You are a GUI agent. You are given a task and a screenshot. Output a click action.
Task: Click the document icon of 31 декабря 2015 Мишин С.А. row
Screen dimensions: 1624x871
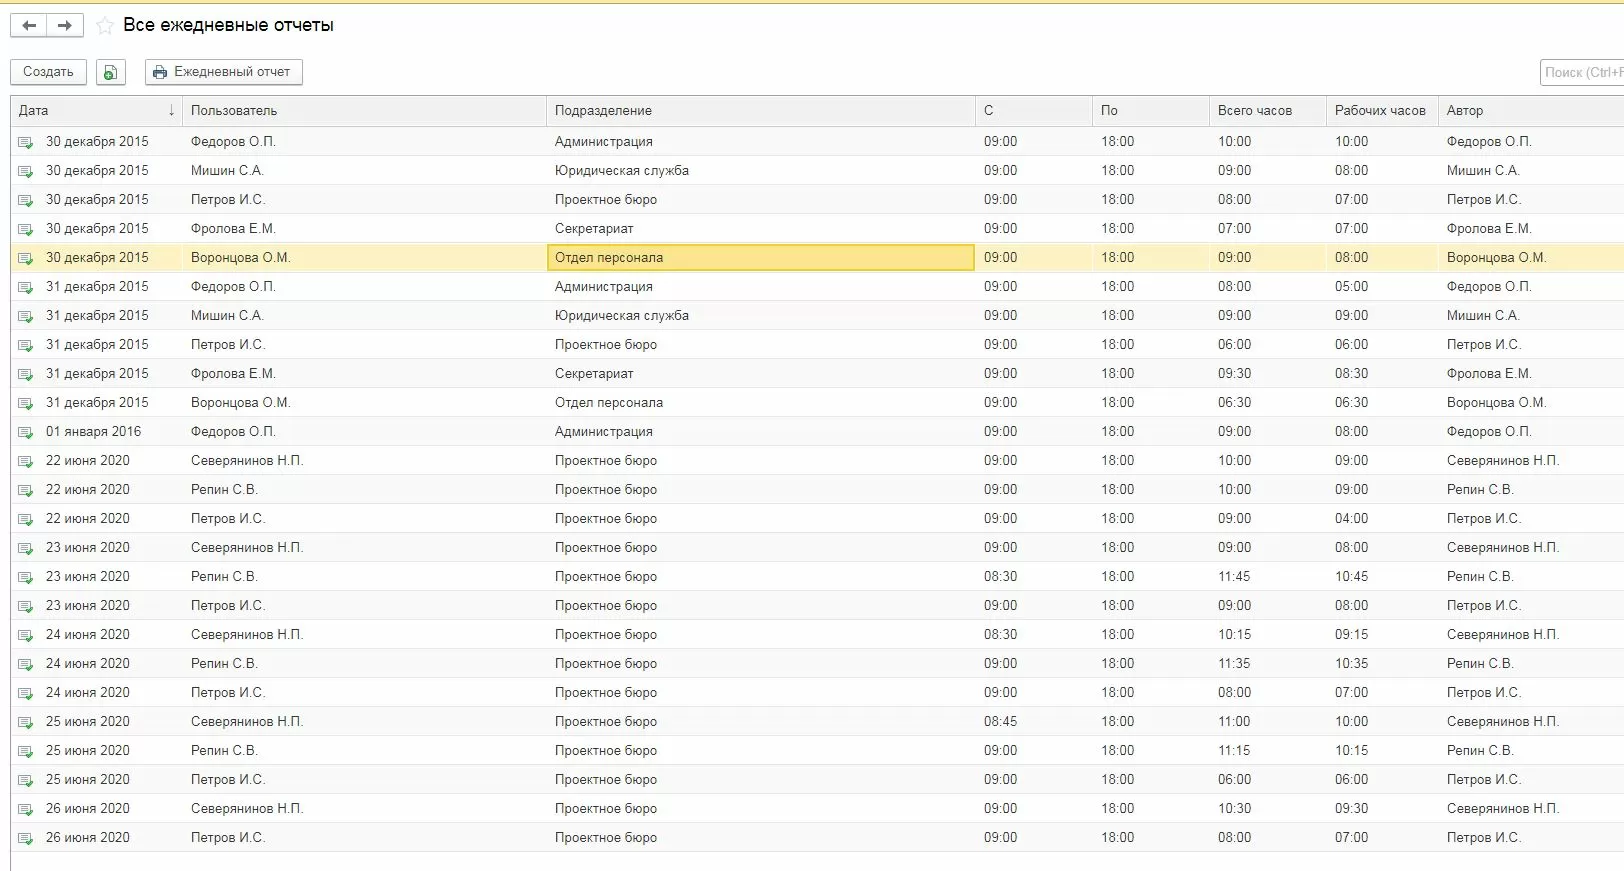click(25, 316)
